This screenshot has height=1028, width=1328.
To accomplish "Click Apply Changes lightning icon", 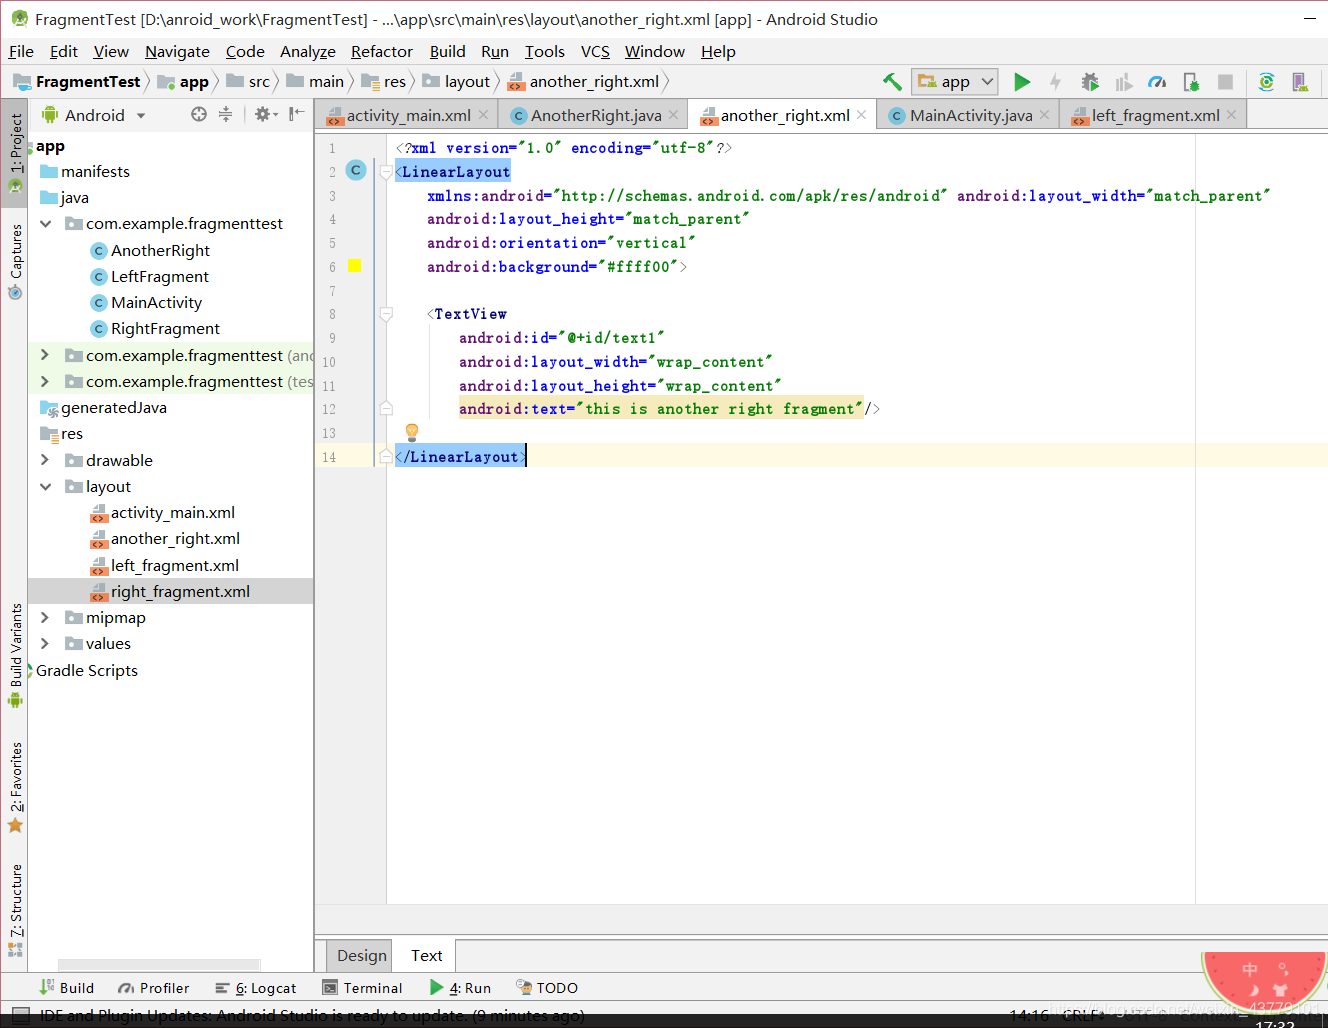I will click(1055, 82).
